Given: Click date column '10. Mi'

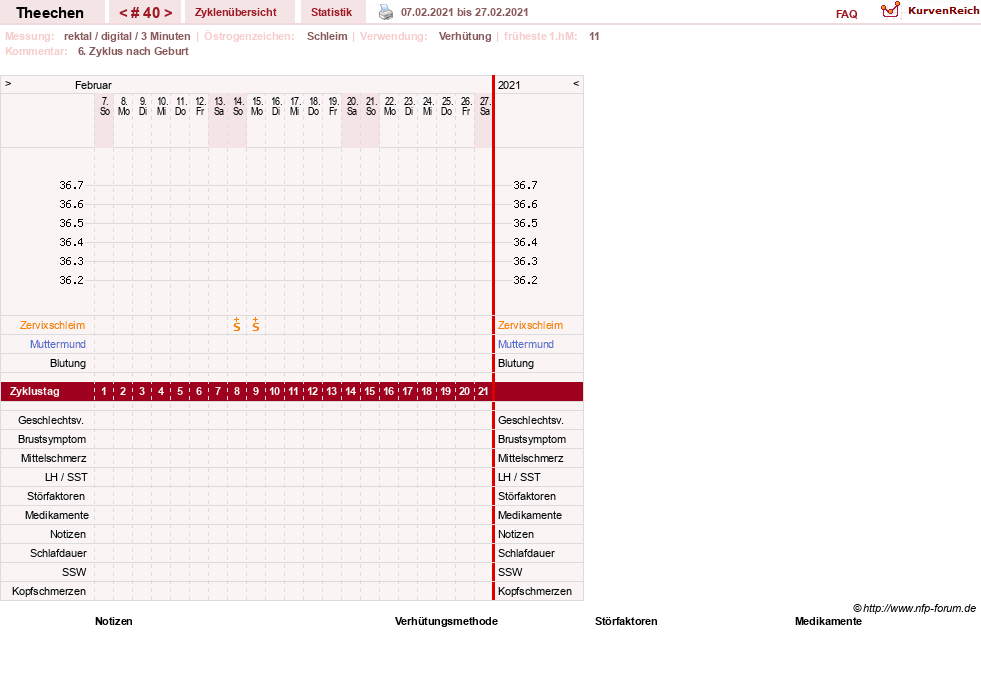Looking at the screenshot, I should point(161,106).
